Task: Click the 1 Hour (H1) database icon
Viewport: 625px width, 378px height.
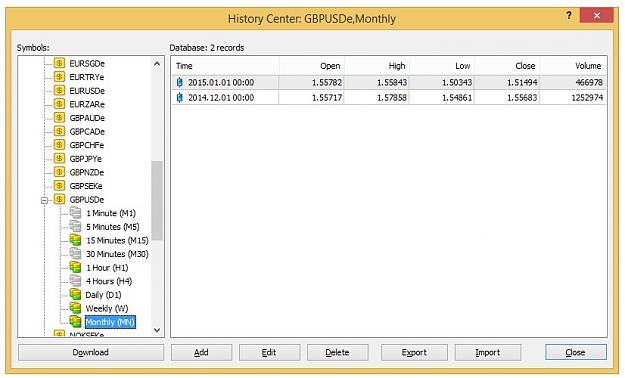Action: [75, 267]
